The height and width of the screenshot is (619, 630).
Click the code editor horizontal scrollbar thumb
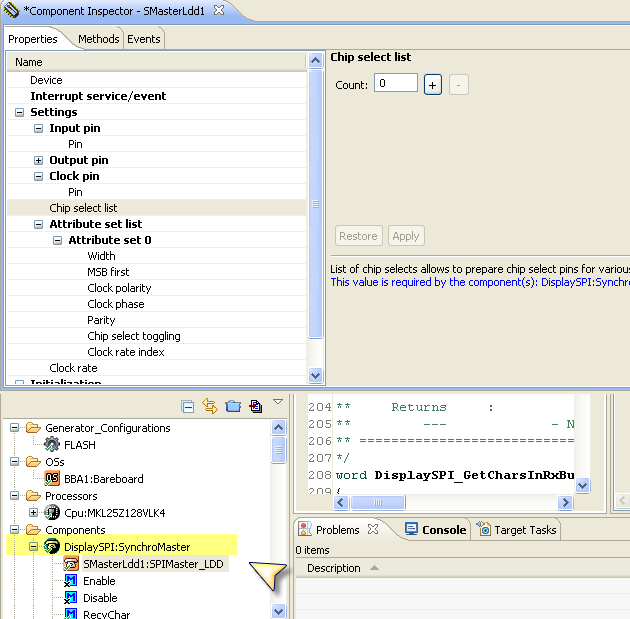(378, 502)
